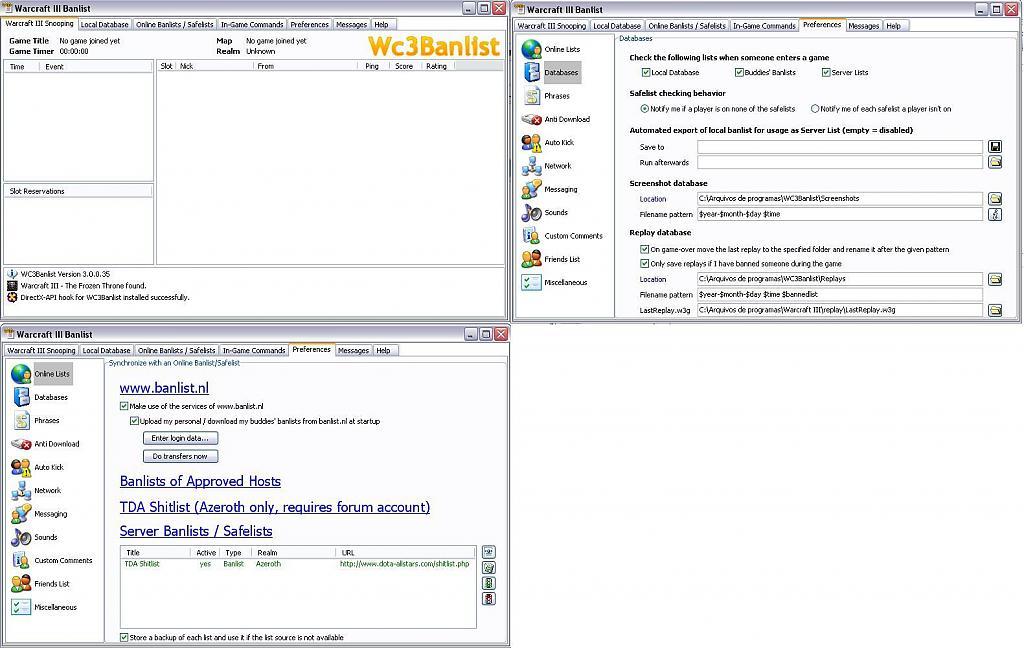Select Online Lists icon in bottom window sidebar

point(21,374)
